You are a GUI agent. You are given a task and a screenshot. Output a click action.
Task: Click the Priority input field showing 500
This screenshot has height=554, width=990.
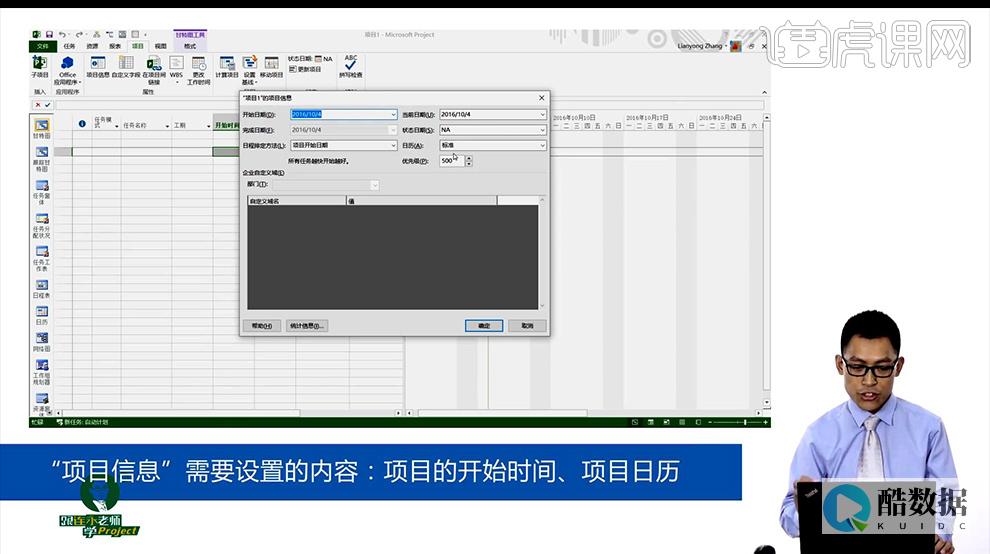(x=452, y=160)
